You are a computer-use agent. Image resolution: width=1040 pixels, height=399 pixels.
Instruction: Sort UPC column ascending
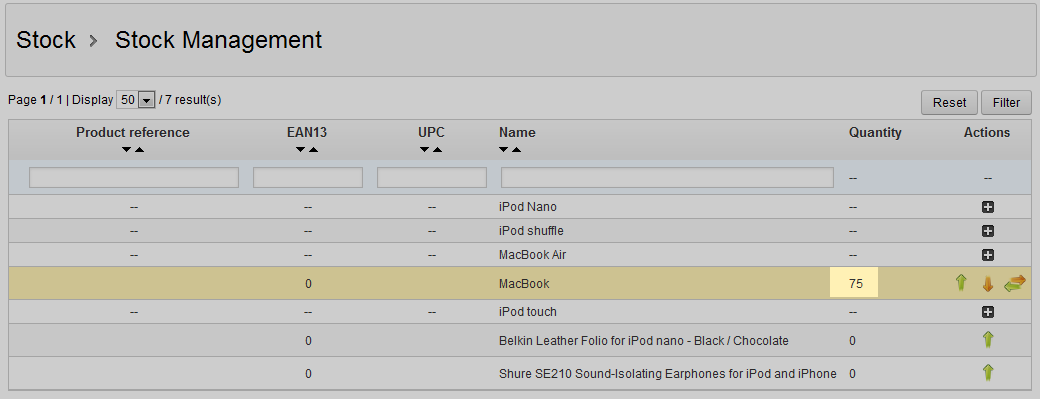[x=437, y=150]
